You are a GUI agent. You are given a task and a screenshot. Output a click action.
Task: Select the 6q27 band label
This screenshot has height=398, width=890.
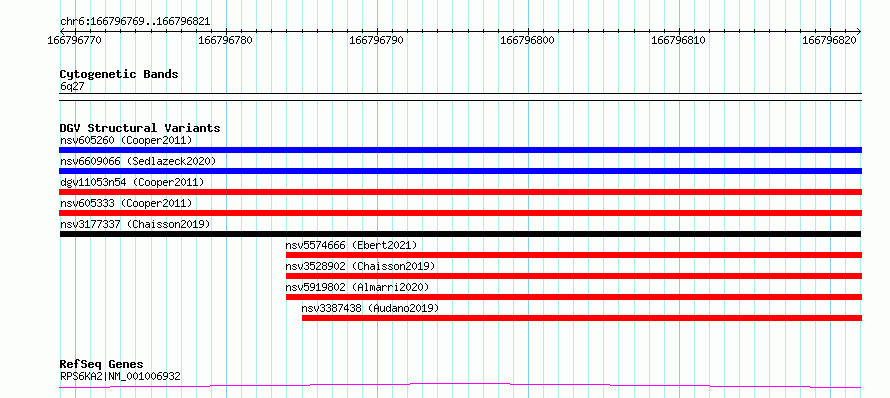tap(72, 86)
